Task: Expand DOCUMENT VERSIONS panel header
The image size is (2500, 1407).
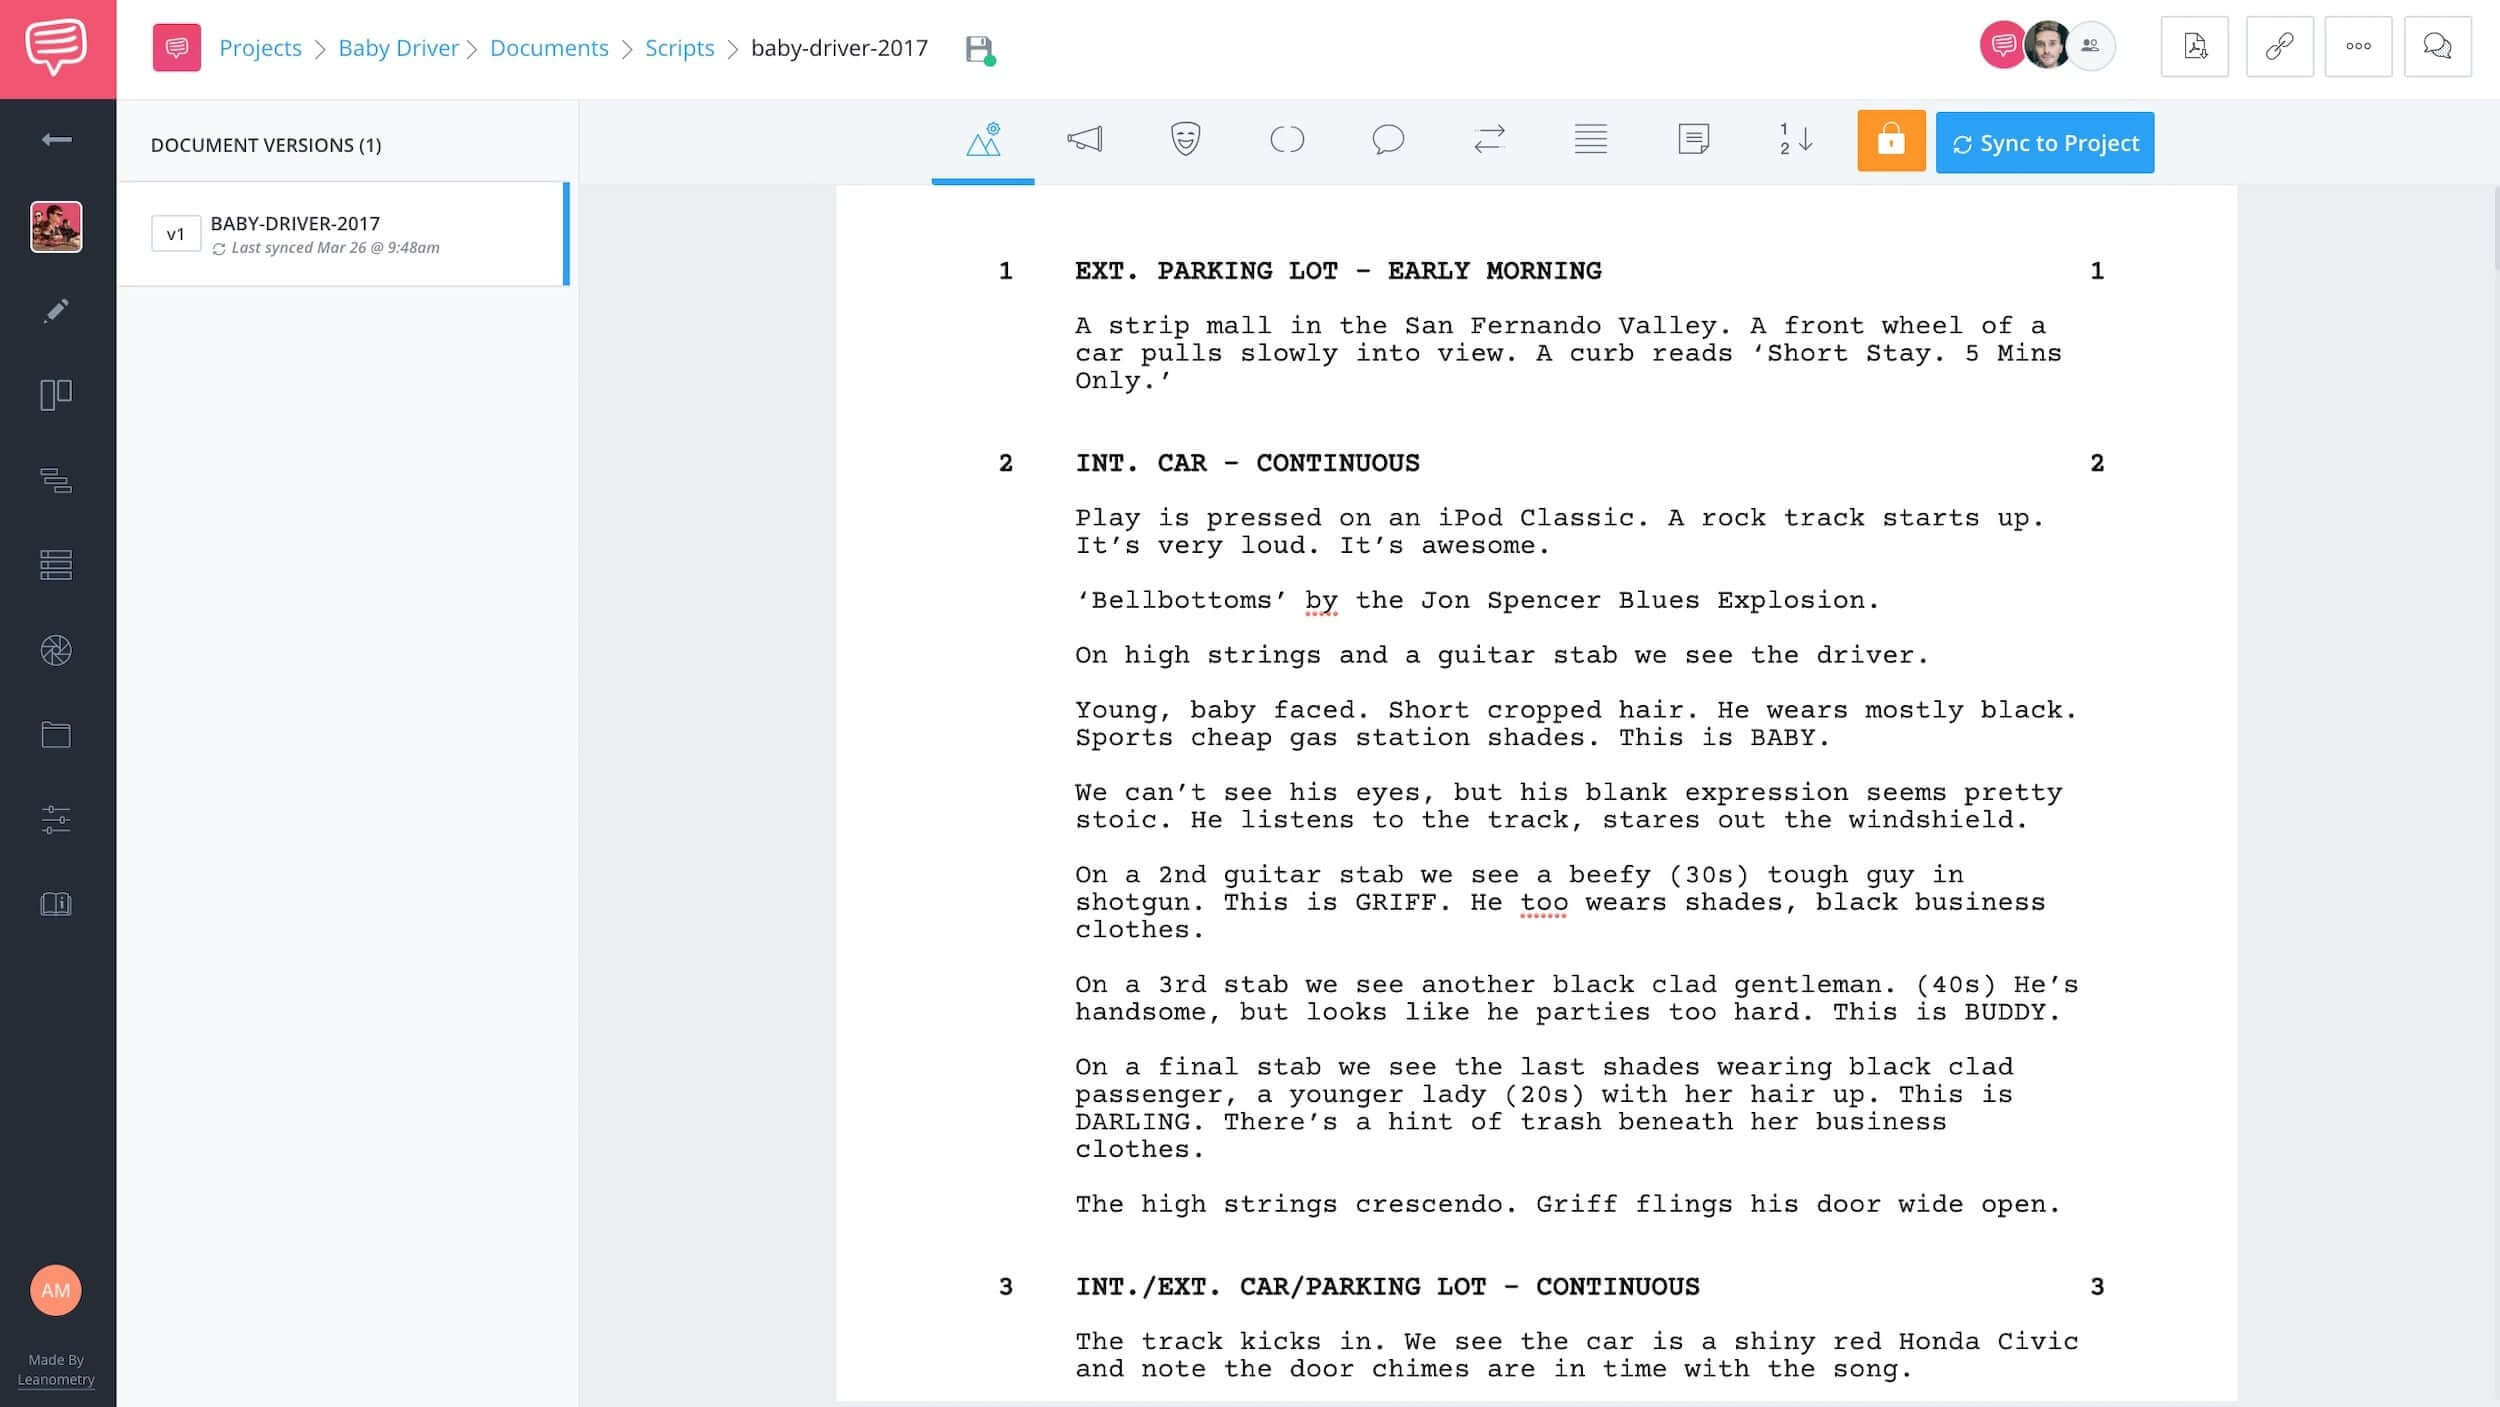Action: (x=264, y=144)
